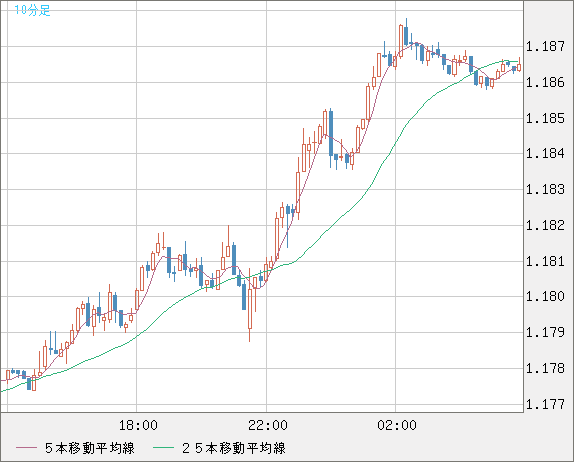
Task: Click the 02:00 time axis label
Action: pyautogui.click(x=397, y=425)
